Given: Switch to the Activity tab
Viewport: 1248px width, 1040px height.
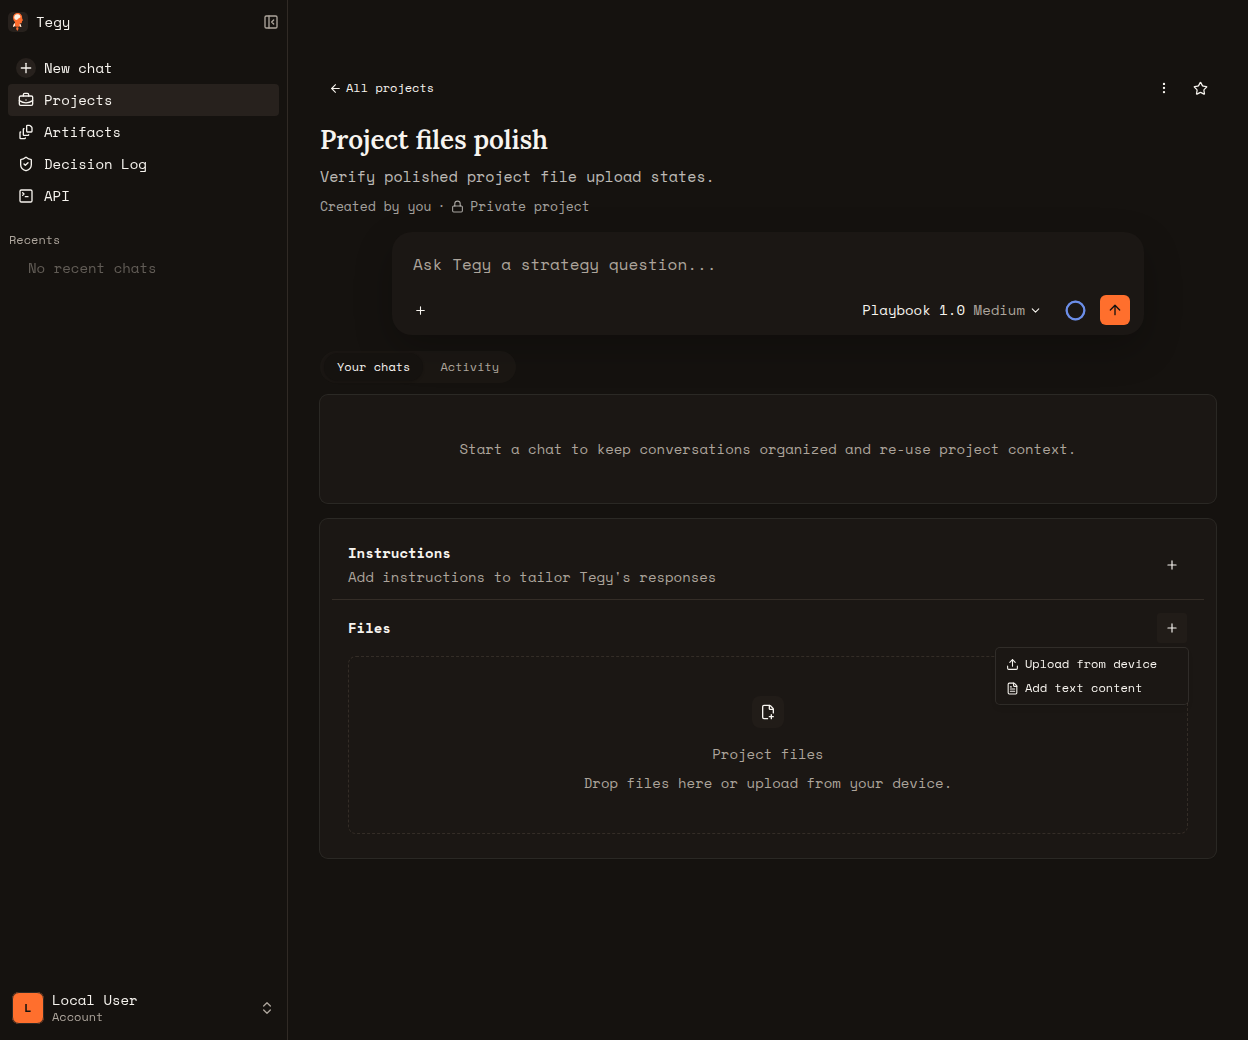Looking at the screenshot, I should click(x=469, y=367).
